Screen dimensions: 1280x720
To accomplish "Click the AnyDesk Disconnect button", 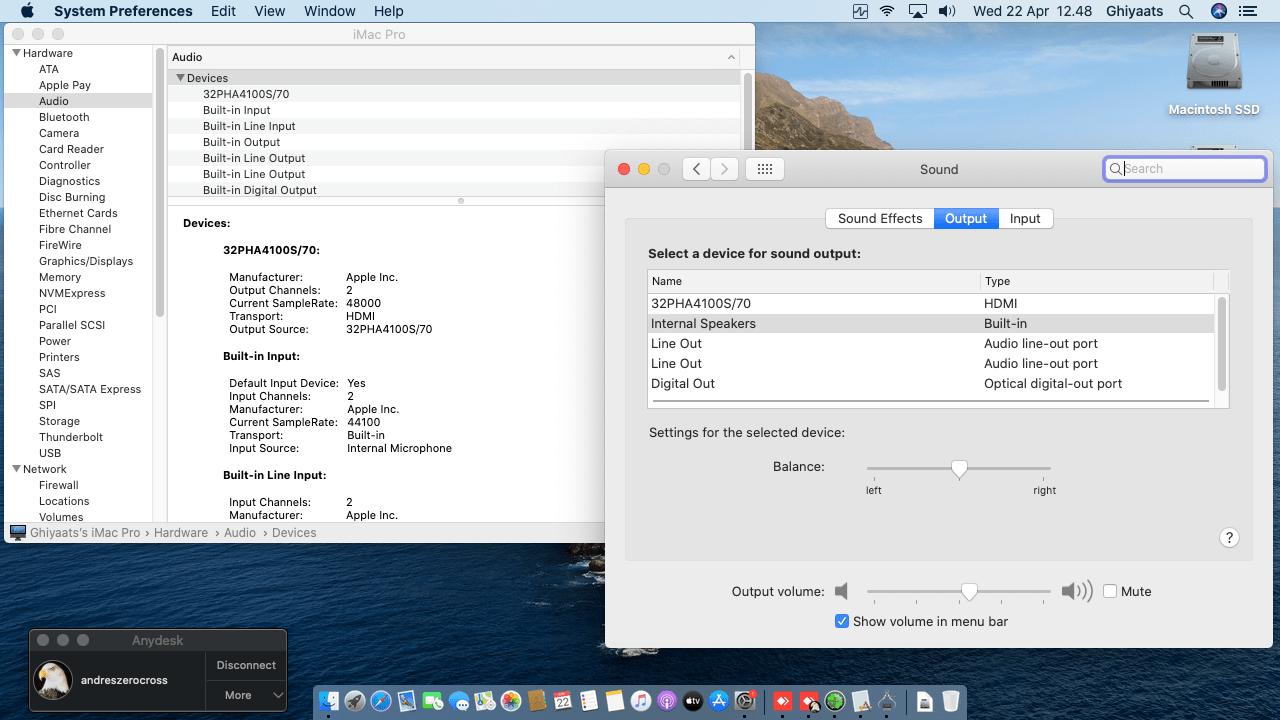I will point(246,665).
